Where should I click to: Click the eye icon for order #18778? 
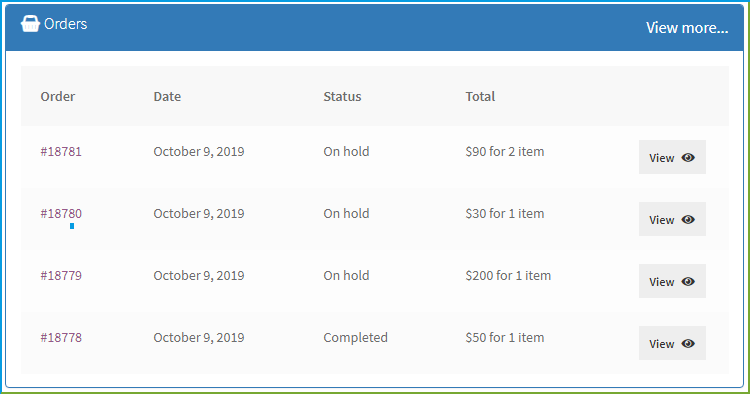(x=688, y=344)
